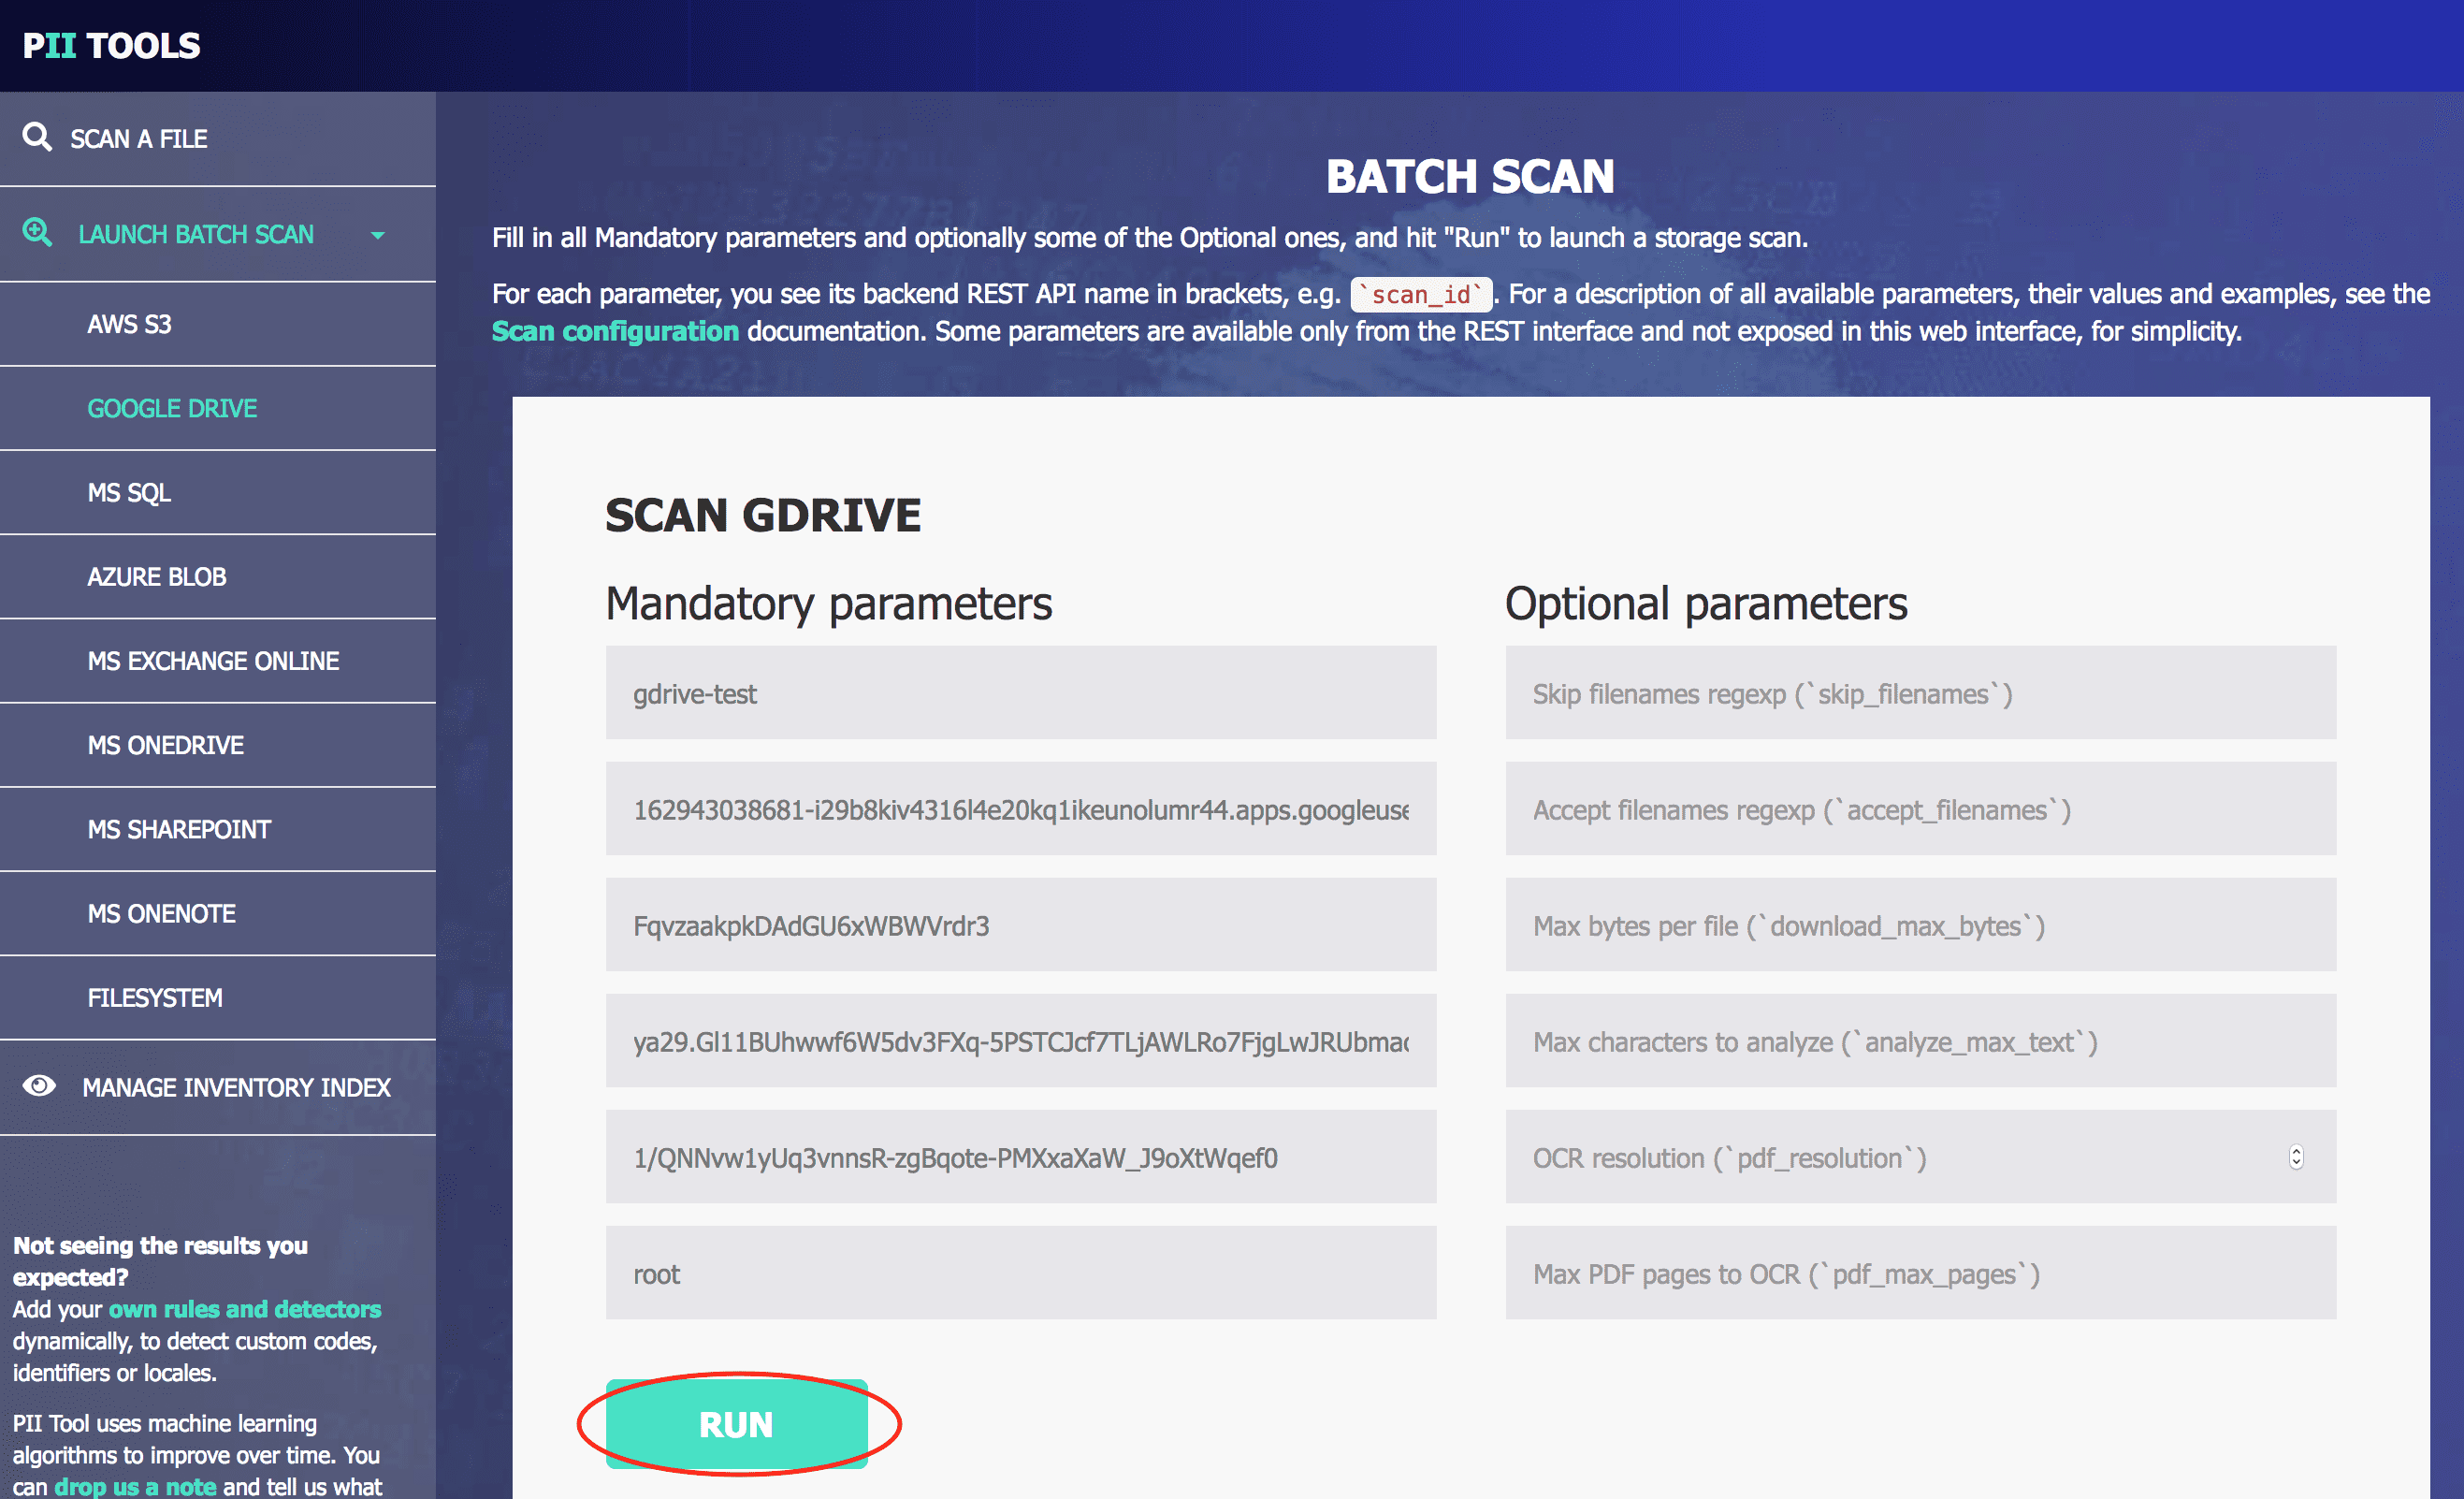Focus the Max PDF pages to OCR field
The image size is (2464, 1499).
(1921, 1273)
